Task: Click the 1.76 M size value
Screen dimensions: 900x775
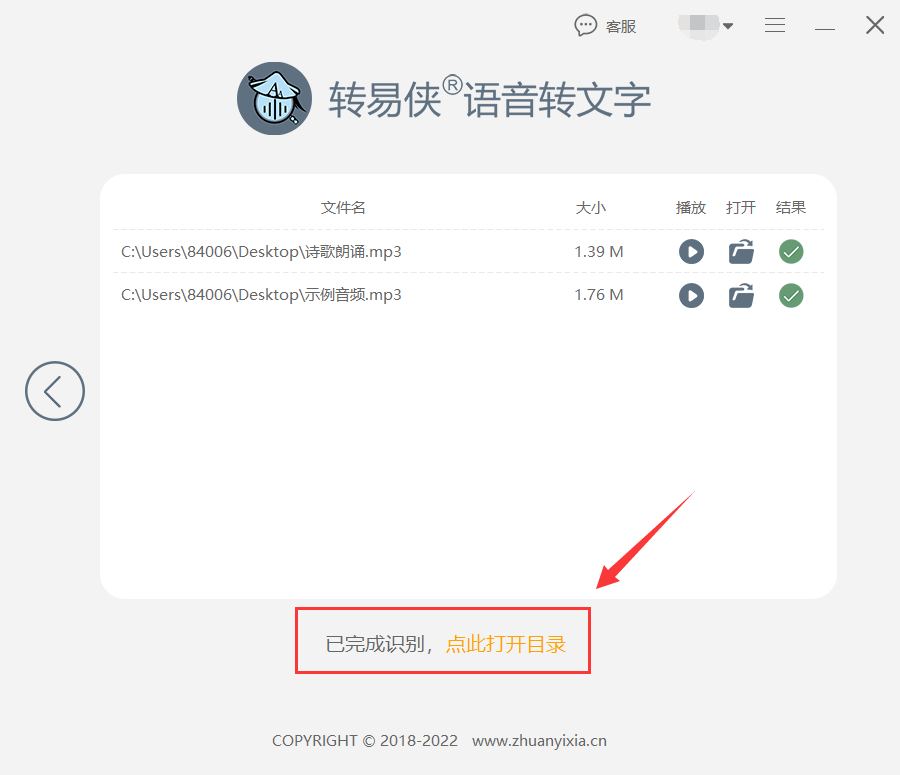Action: pos(599,295)
